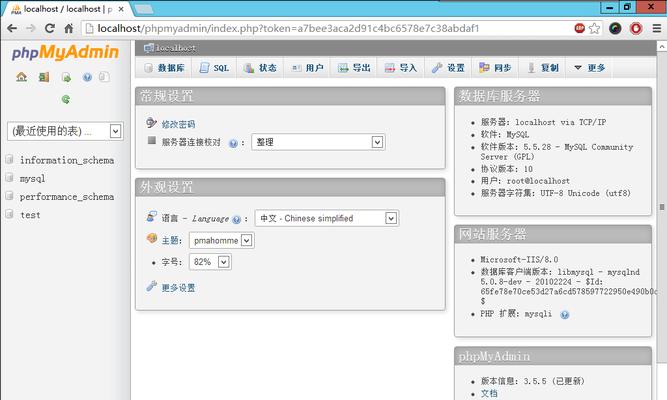
Task: Click the 修改密码 link
Action: [x=178, y=124]
